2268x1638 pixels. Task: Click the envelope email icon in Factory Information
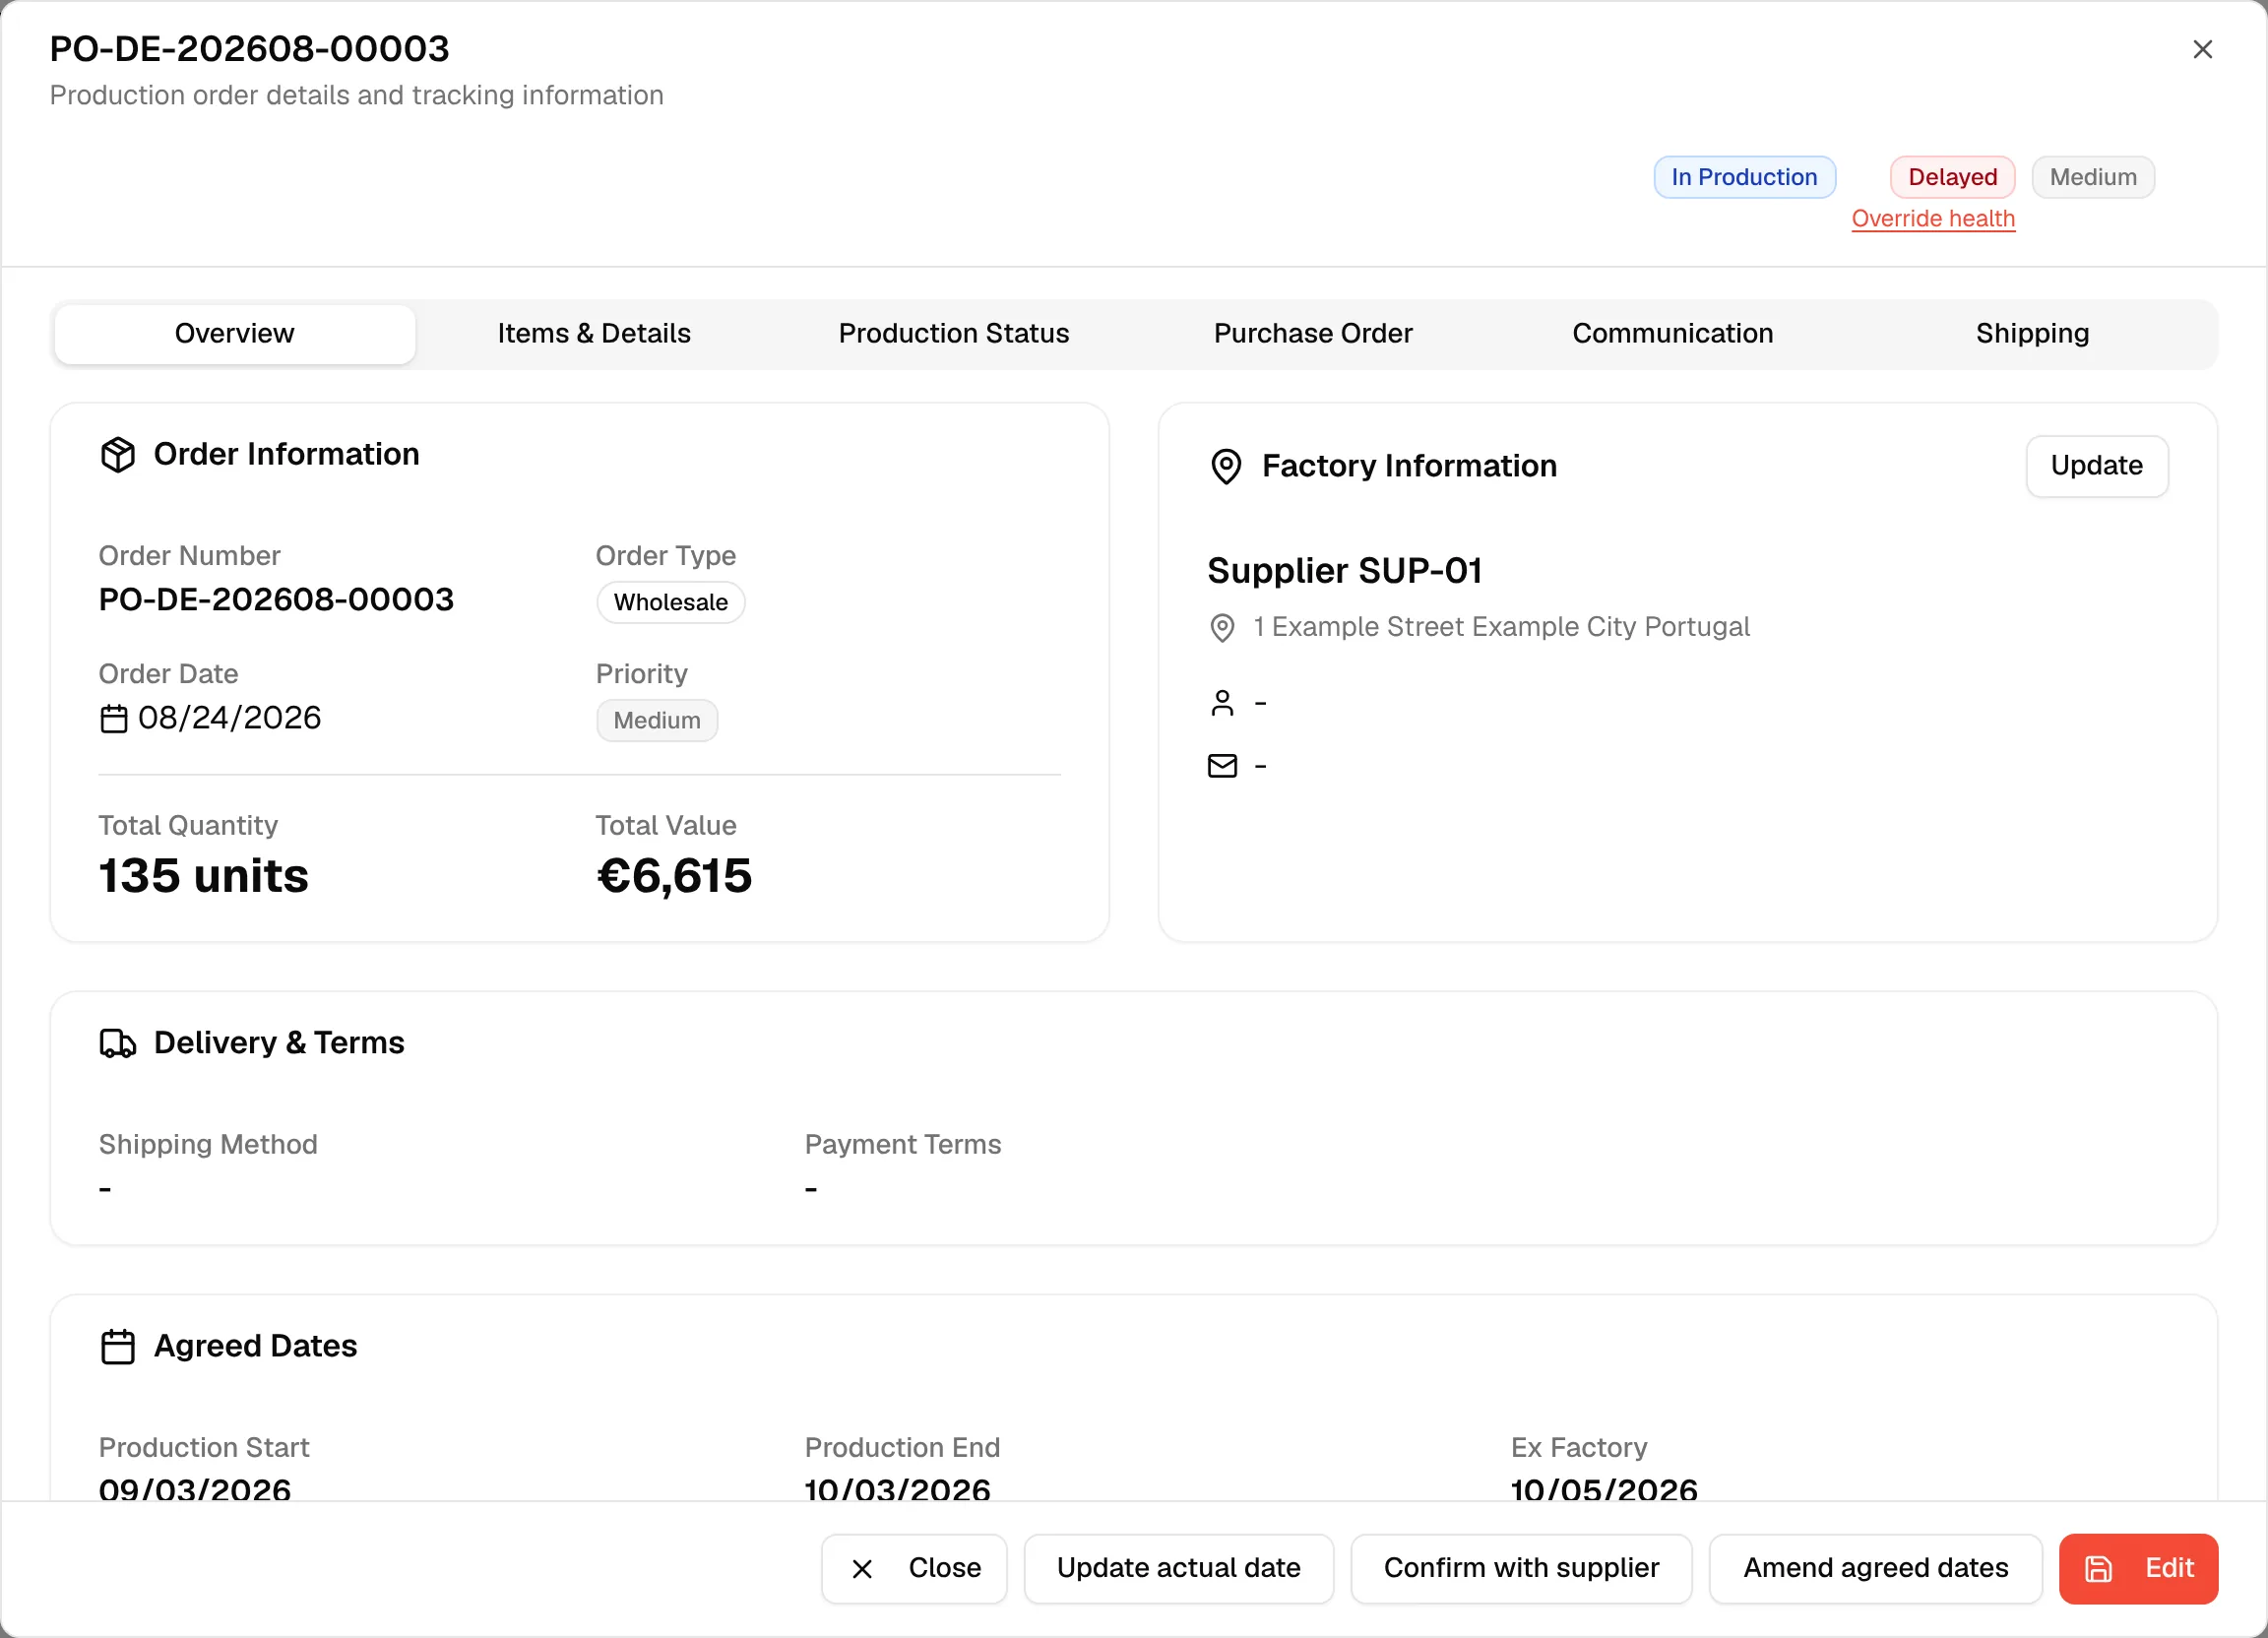coord(1222,766)
